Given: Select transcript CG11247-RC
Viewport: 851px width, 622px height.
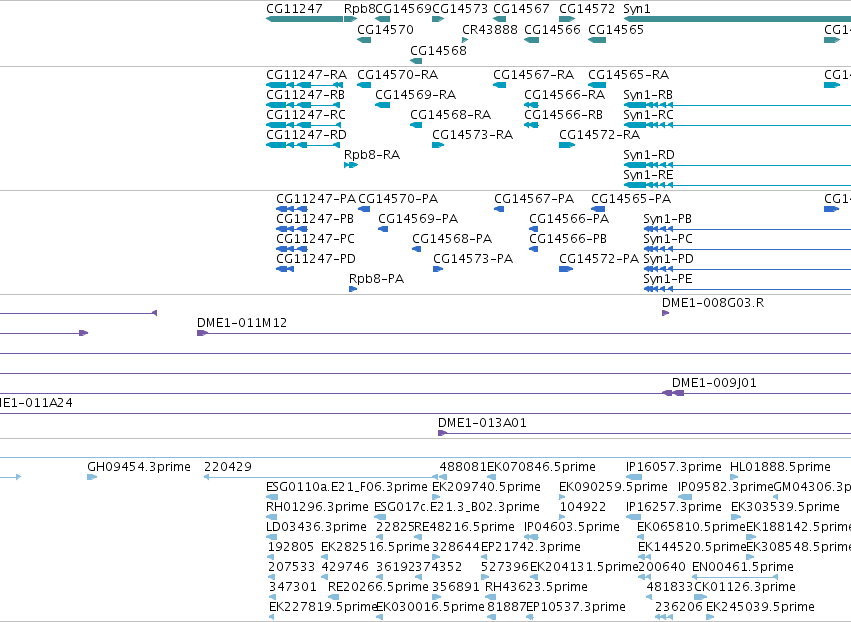Looking at the screenshot, I should [x=306, y=115].
